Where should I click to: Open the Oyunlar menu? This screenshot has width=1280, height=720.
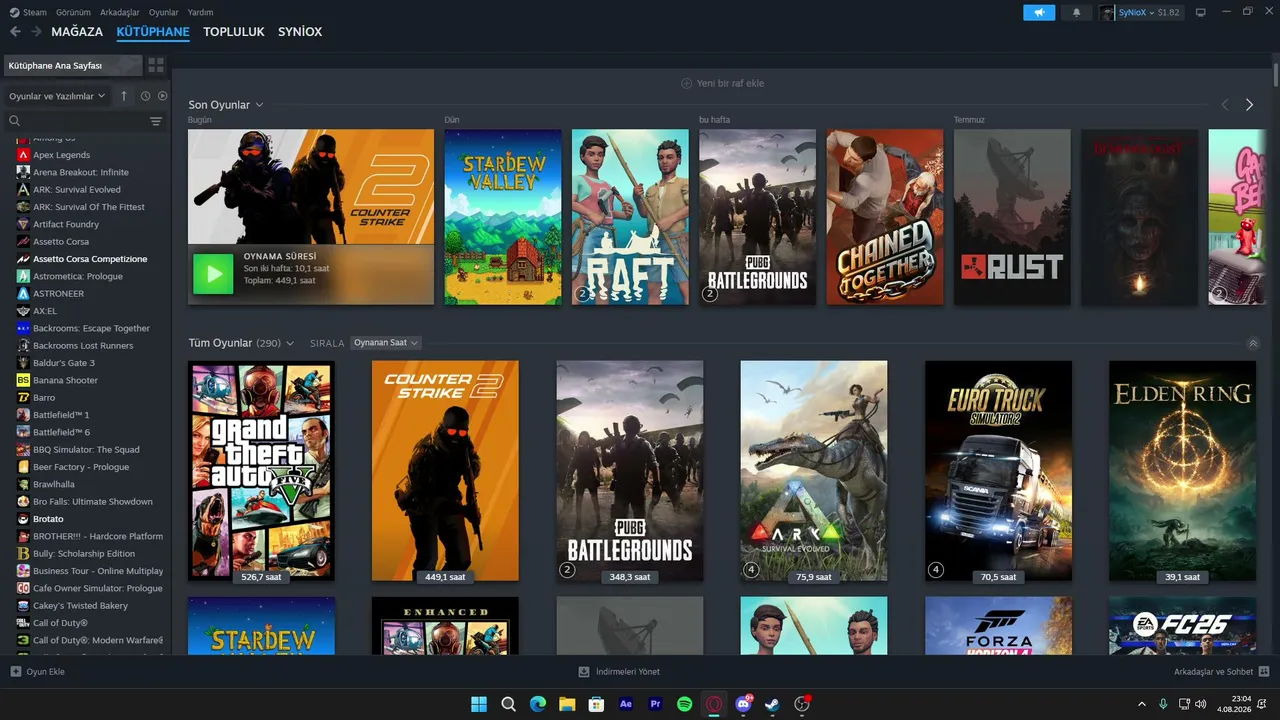point(164,13)
